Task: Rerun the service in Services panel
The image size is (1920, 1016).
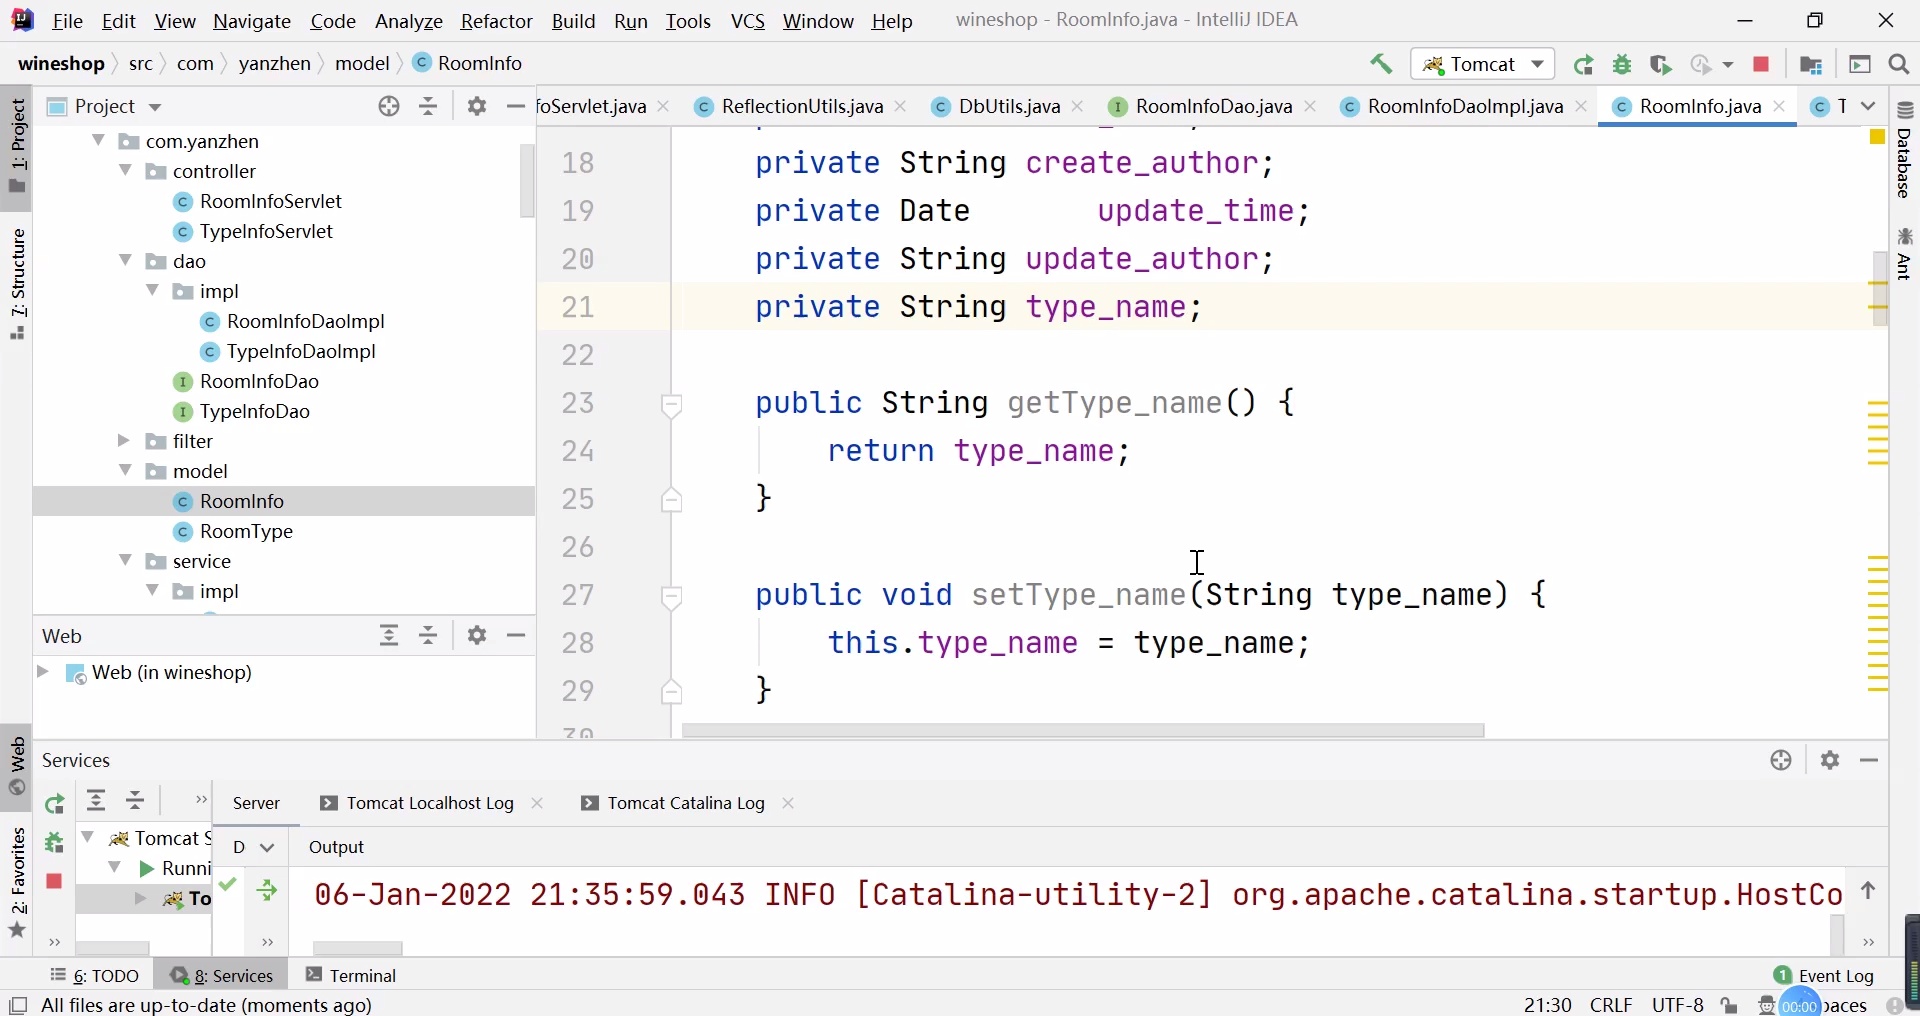Action: pyautogui.click(x=55, y=804)
